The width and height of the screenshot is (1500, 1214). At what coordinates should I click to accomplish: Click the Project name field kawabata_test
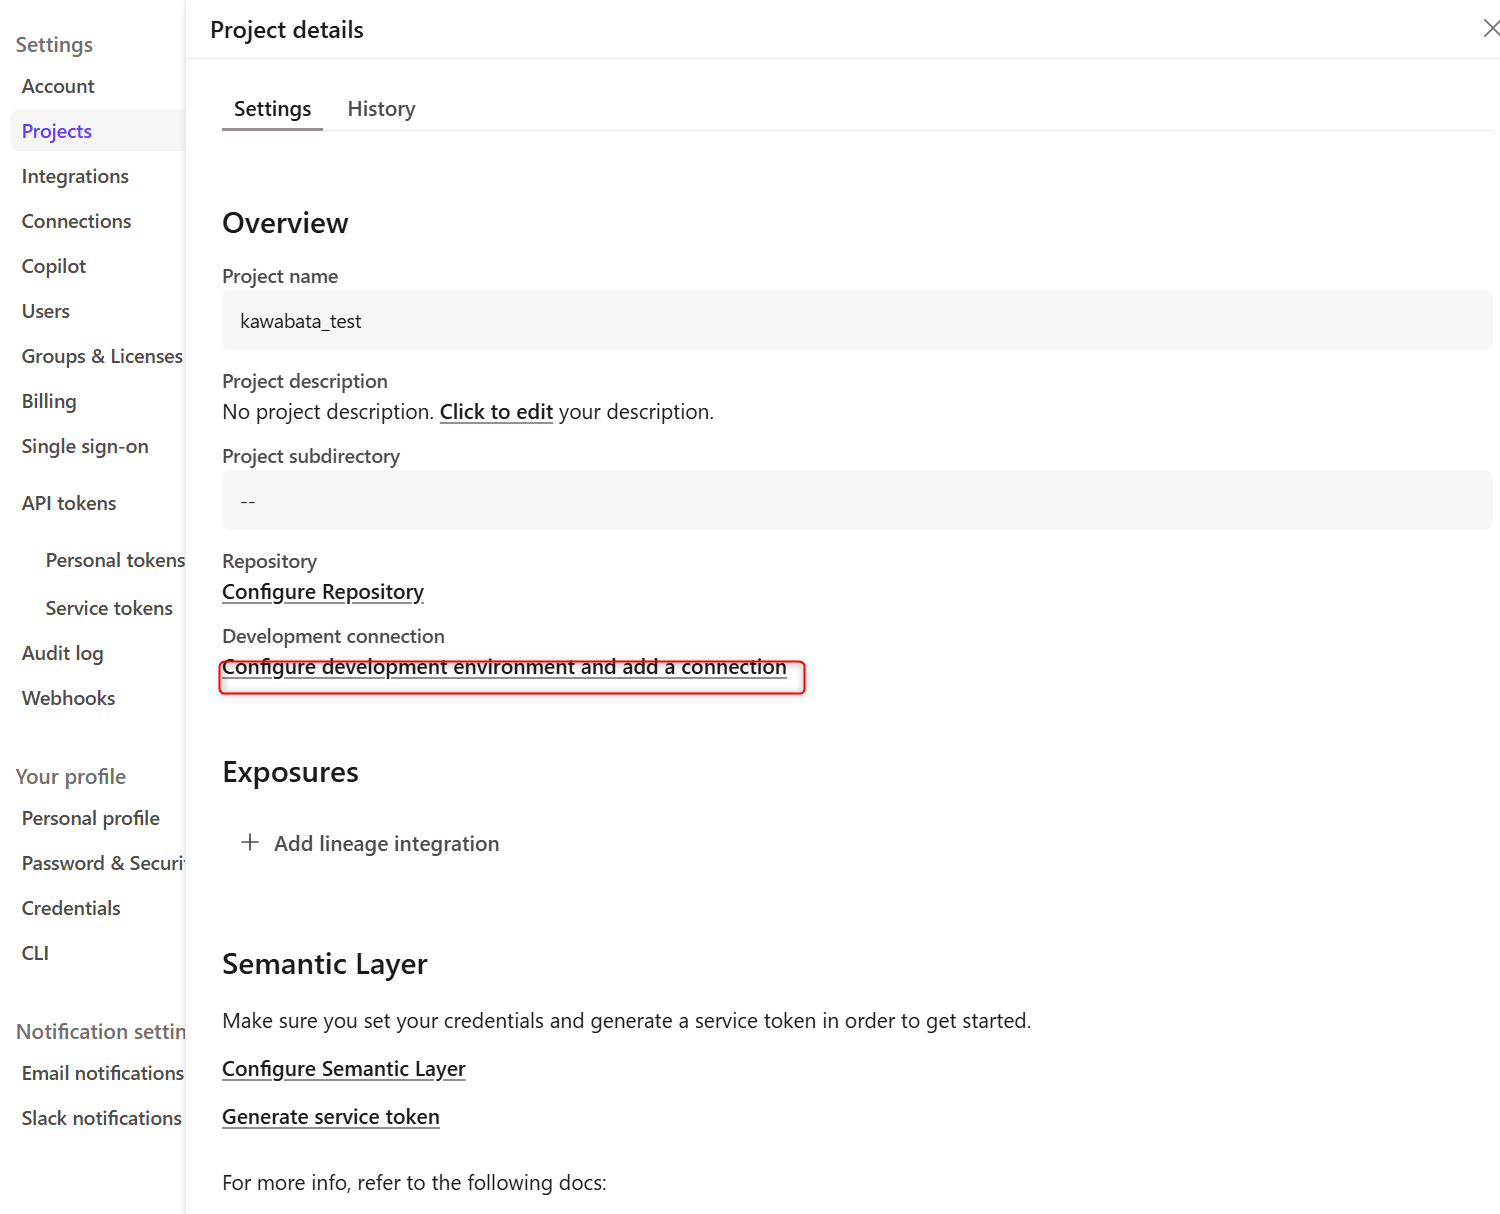click(x=857, y=321)
